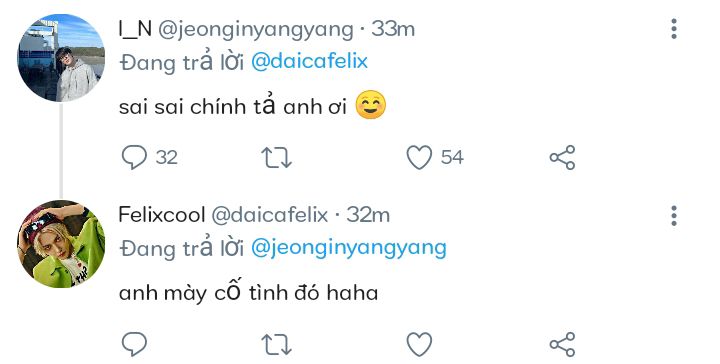The width and height of the screenshot is (720, 364).
Task: Open more options menu on I_N's tweet
Action: tap(674, 29)
